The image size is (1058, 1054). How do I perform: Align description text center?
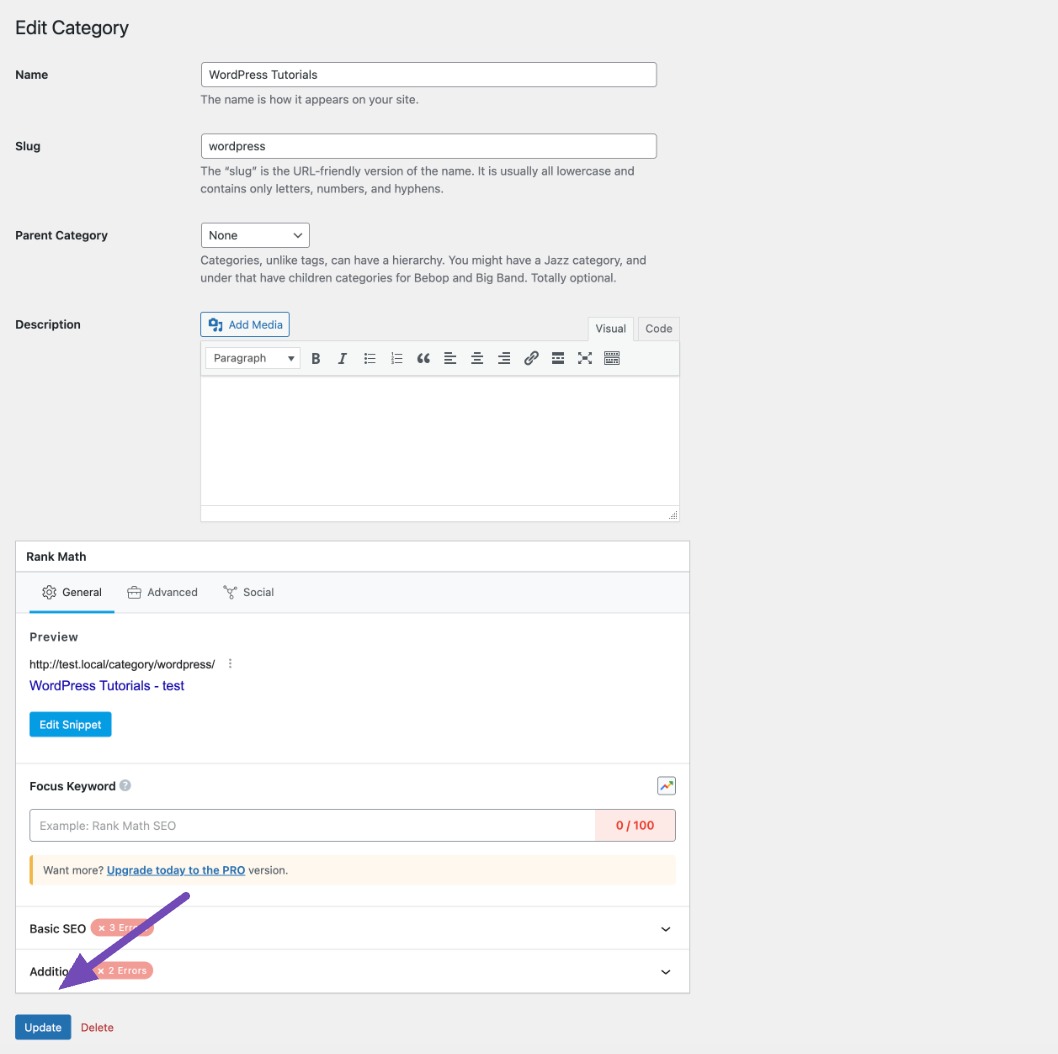click(477, 358)
